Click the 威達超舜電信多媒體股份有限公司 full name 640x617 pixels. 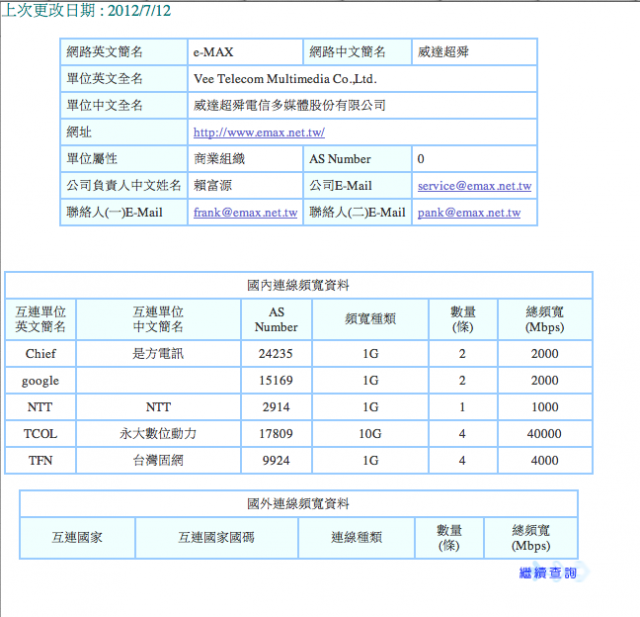[x=289, y=105]
